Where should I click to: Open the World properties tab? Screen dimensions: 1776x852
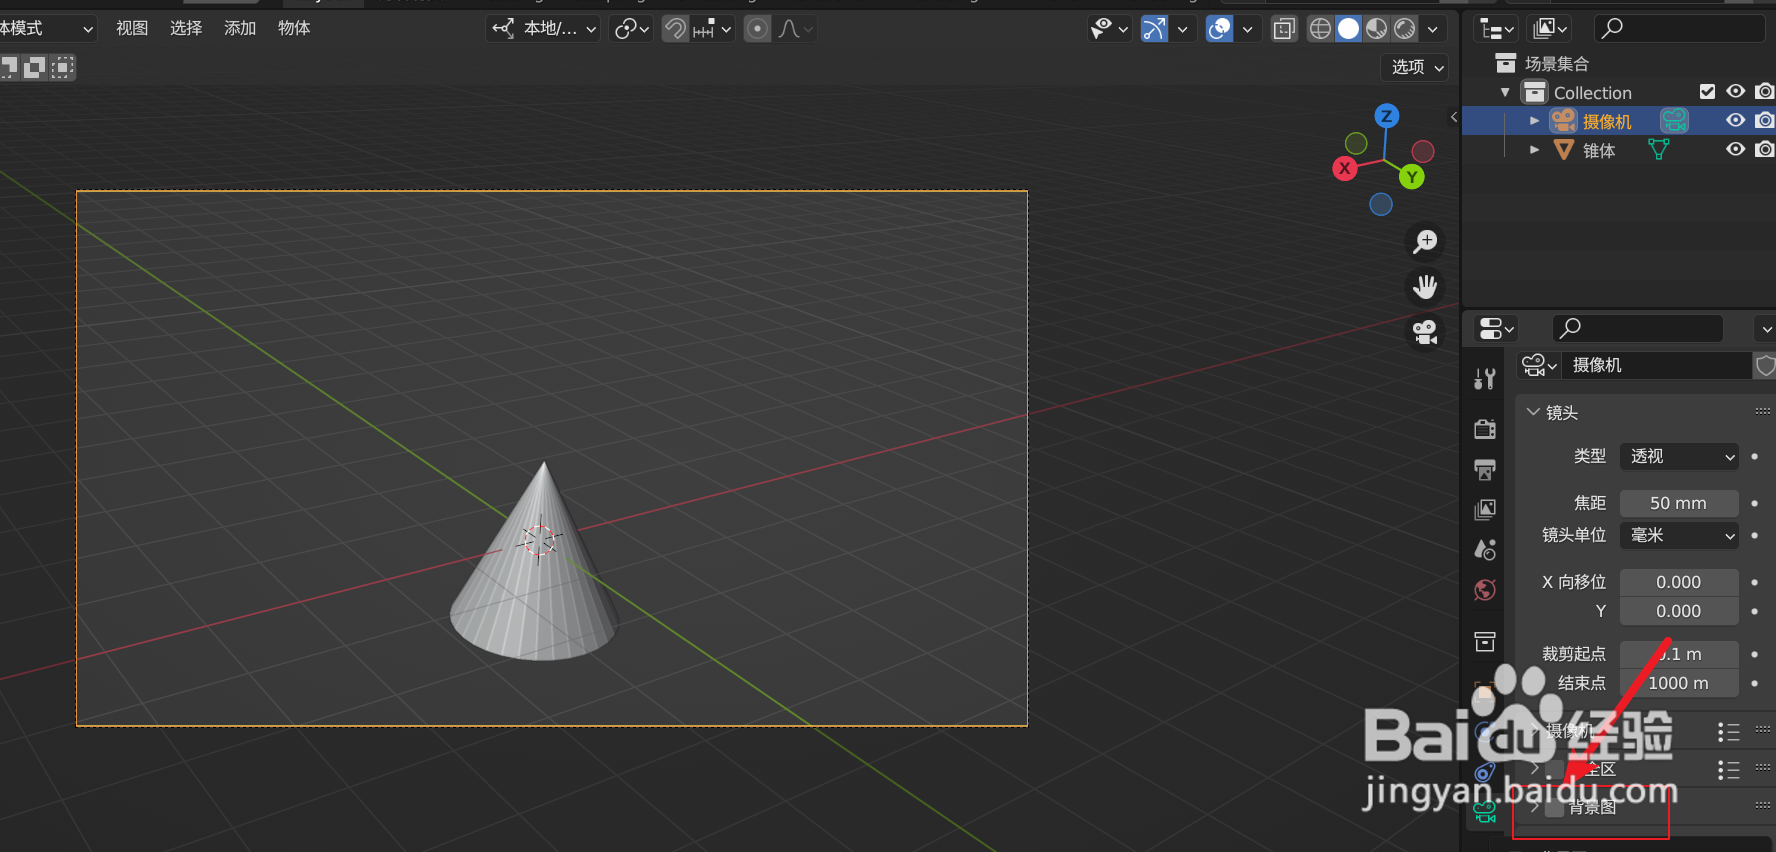[x=1485, y=589]
